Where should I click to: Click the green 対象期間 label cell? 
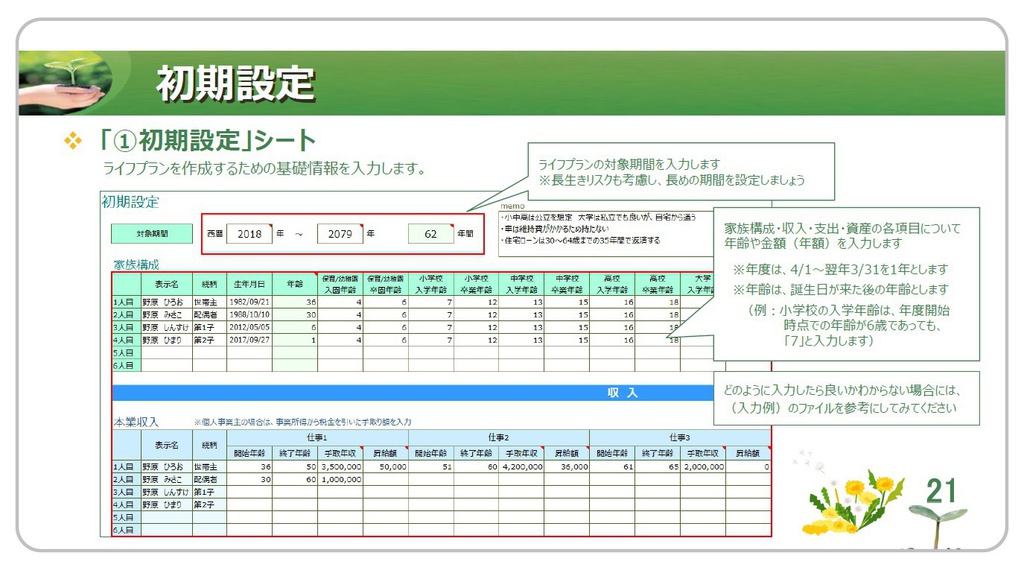click(152, 233)
